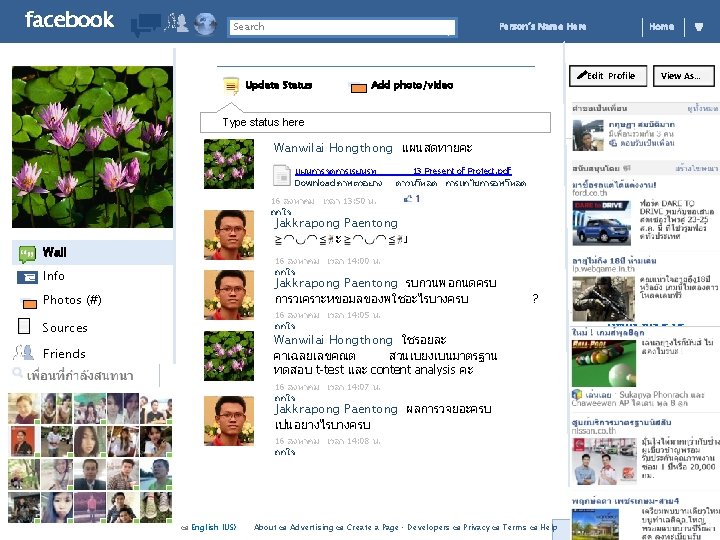Select Update Status
Screen dimensions: 720x540
[279, 85]
